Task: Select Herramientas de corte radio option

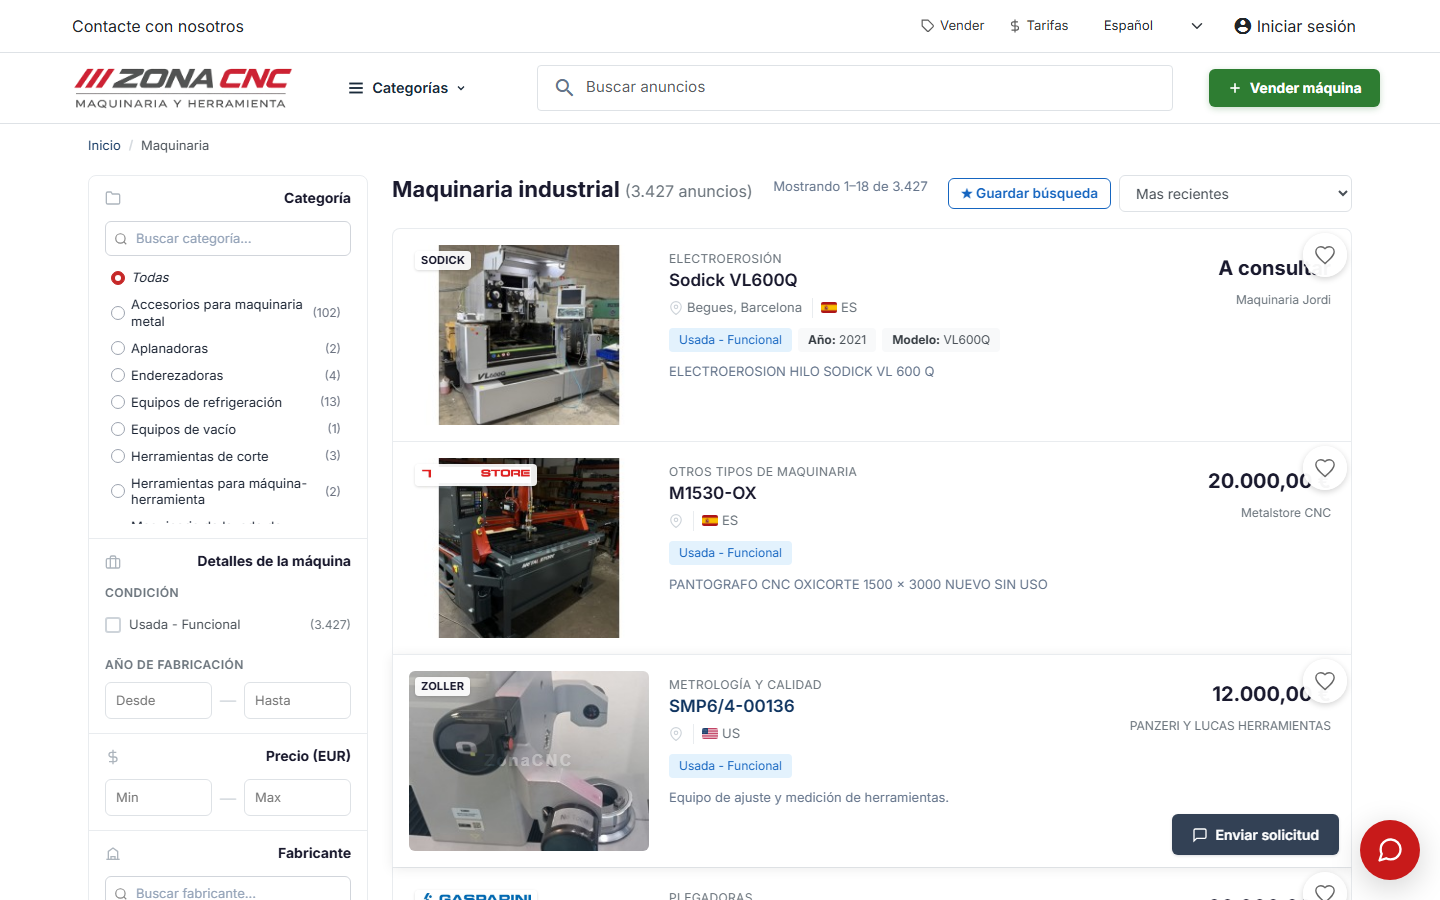Action: (118, 457)
